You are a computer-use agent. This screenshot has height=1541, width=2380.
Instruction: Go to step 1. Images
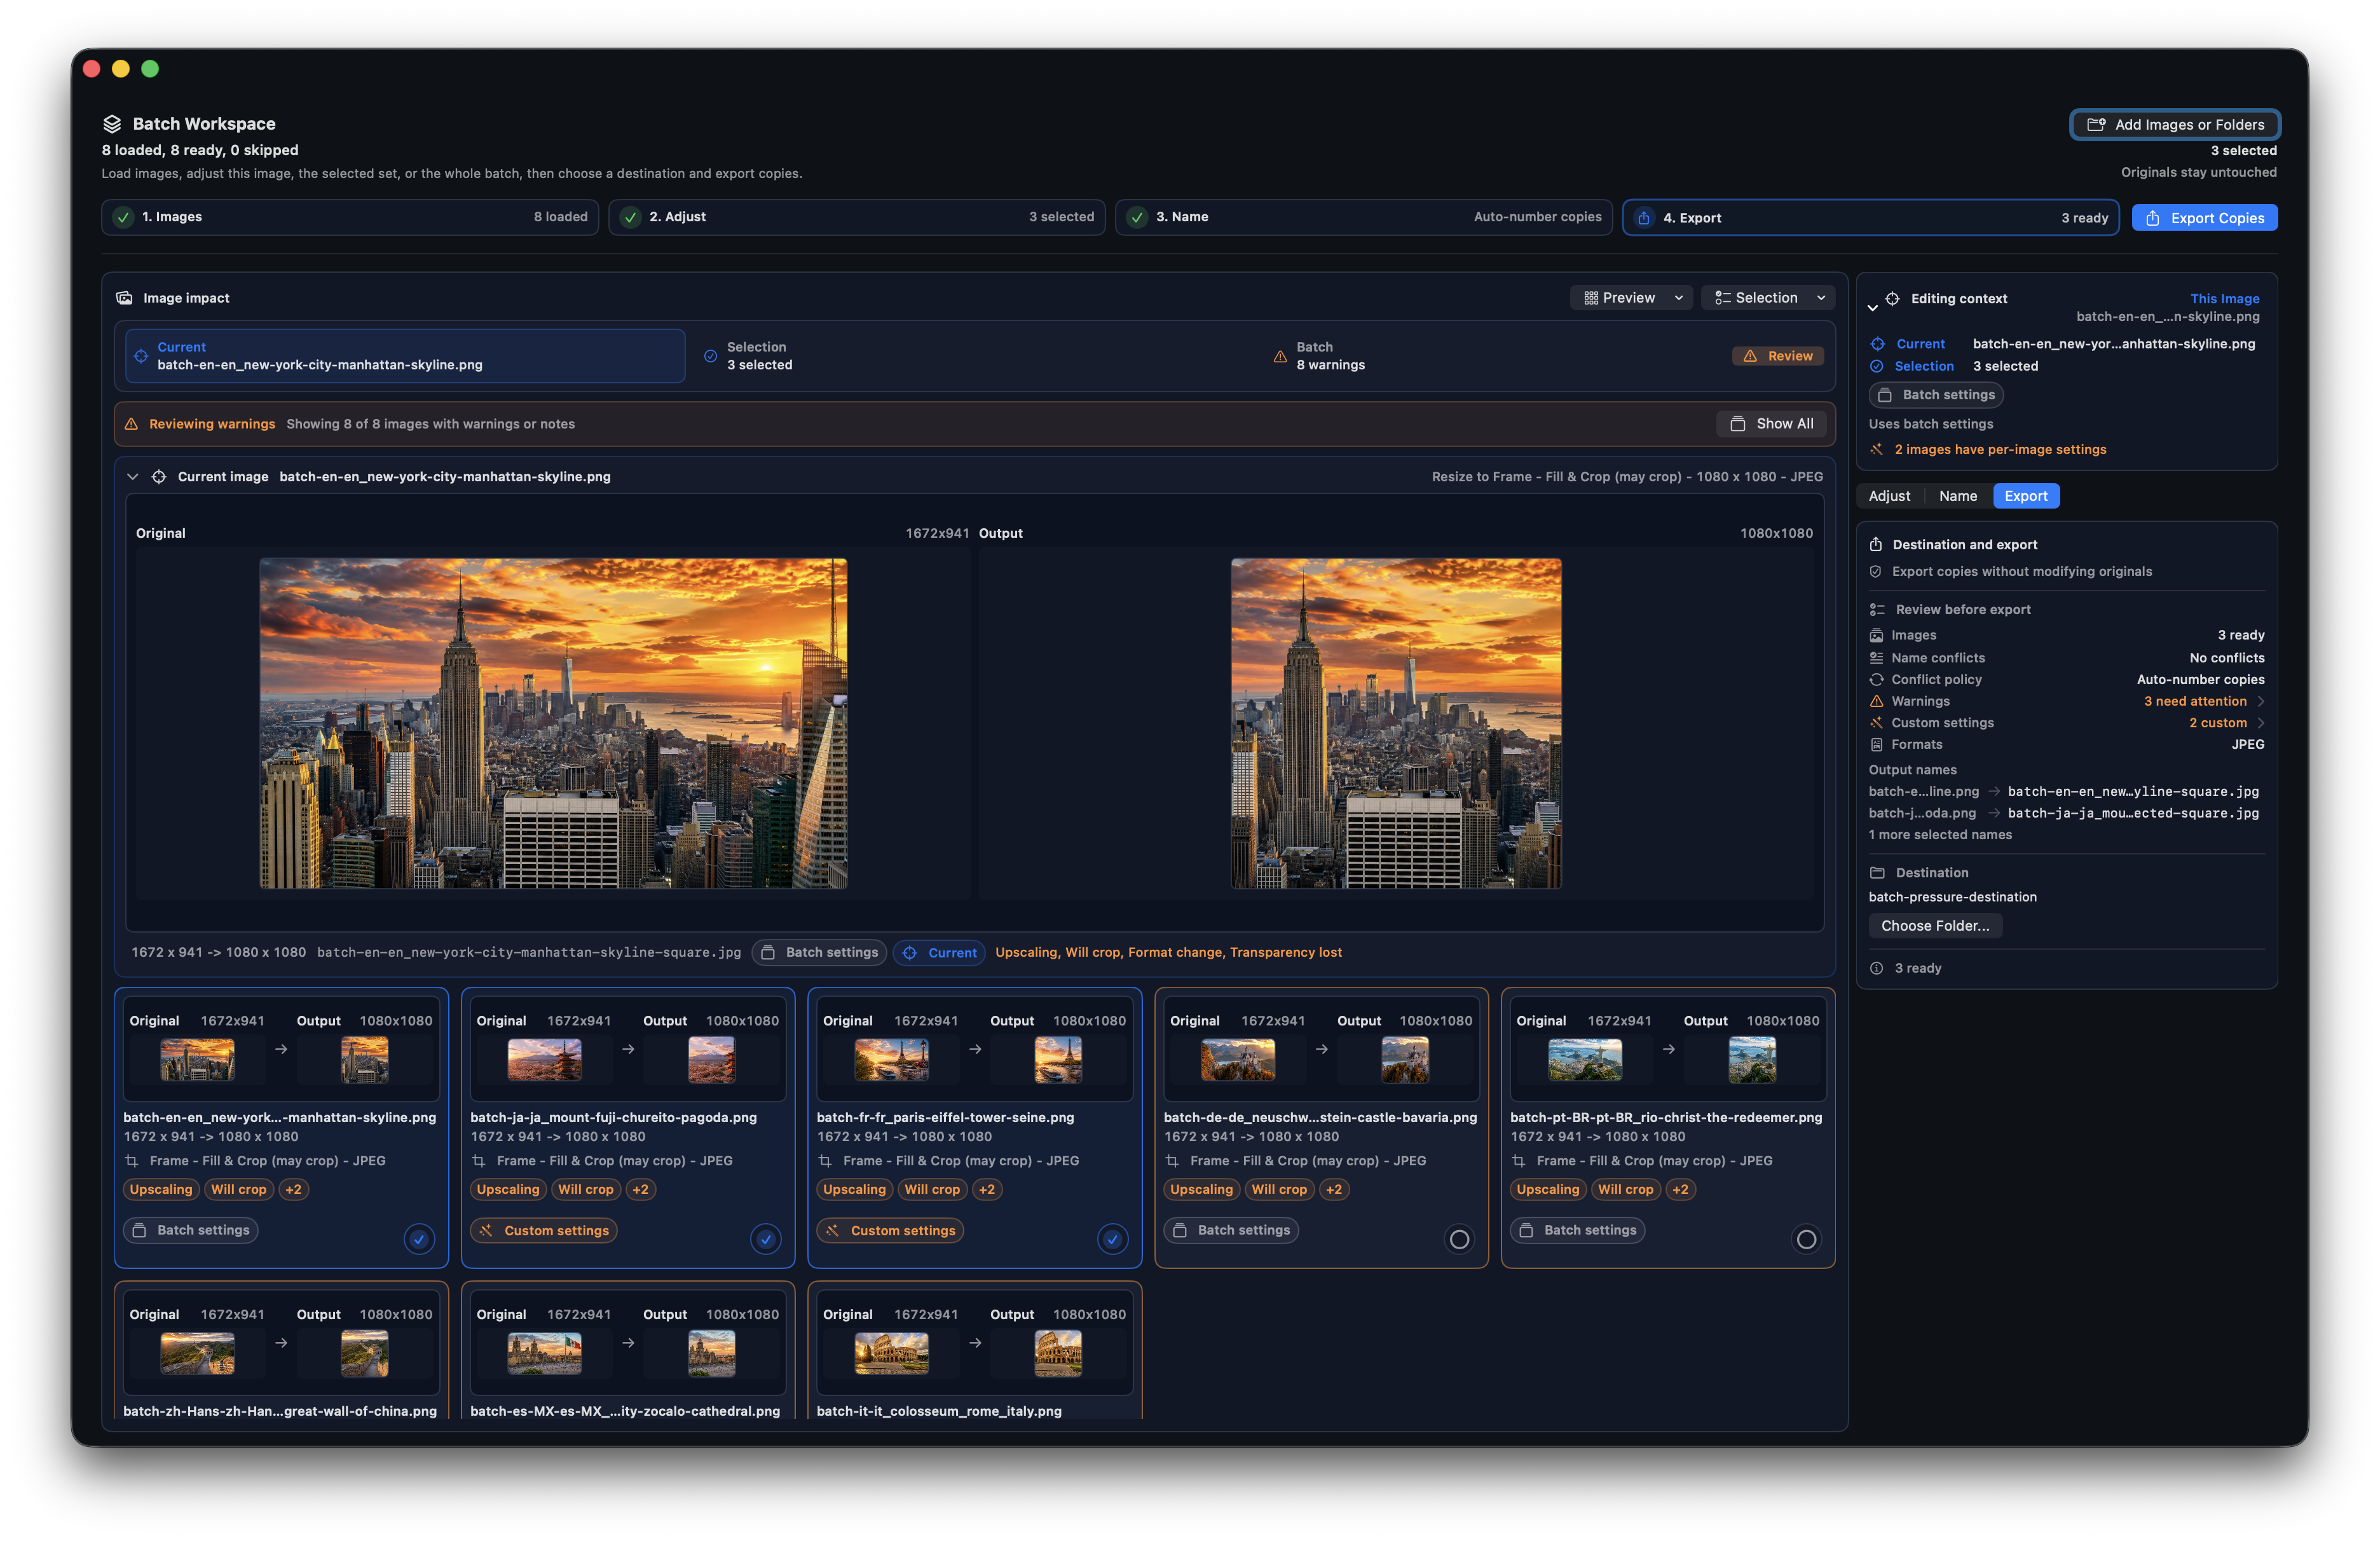click(350, 217)
